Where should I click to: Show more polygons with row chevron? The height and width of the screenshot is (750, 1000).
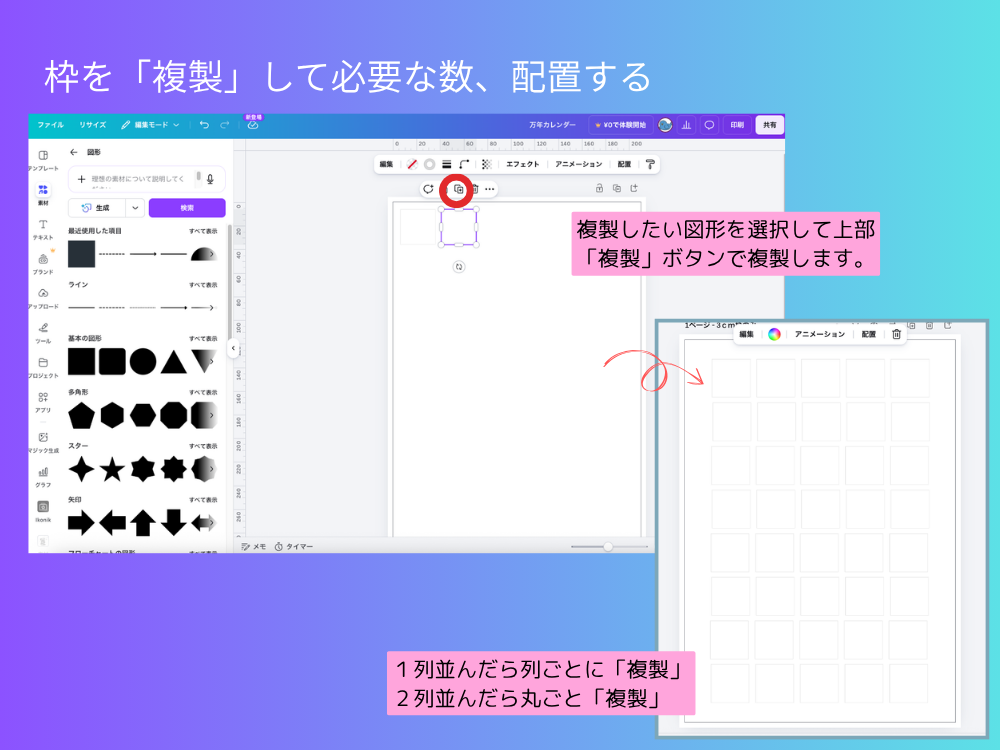(211, 415)
